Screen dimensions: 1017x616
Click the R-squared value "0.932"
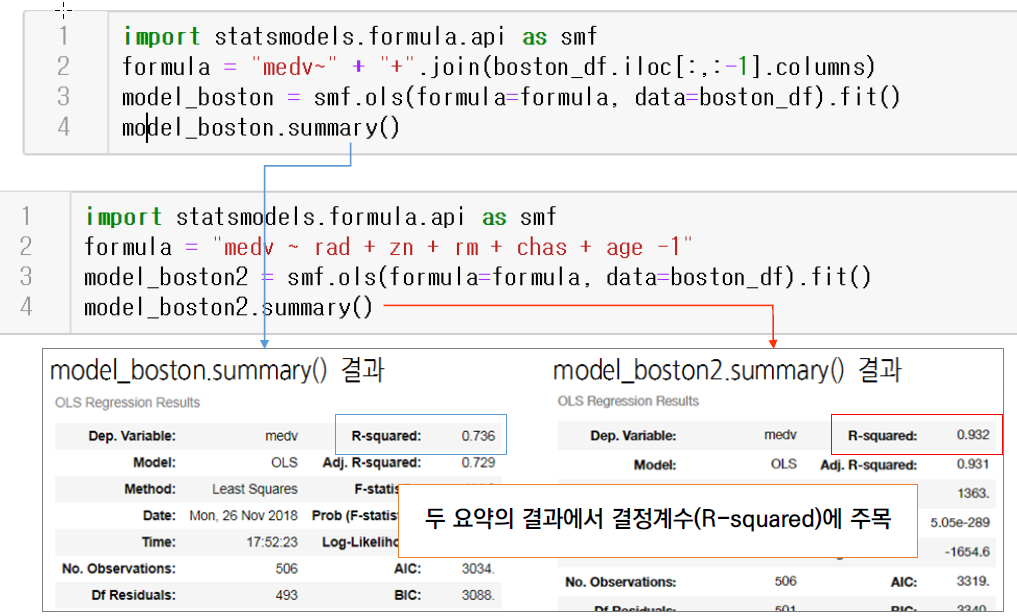[973, 434]
